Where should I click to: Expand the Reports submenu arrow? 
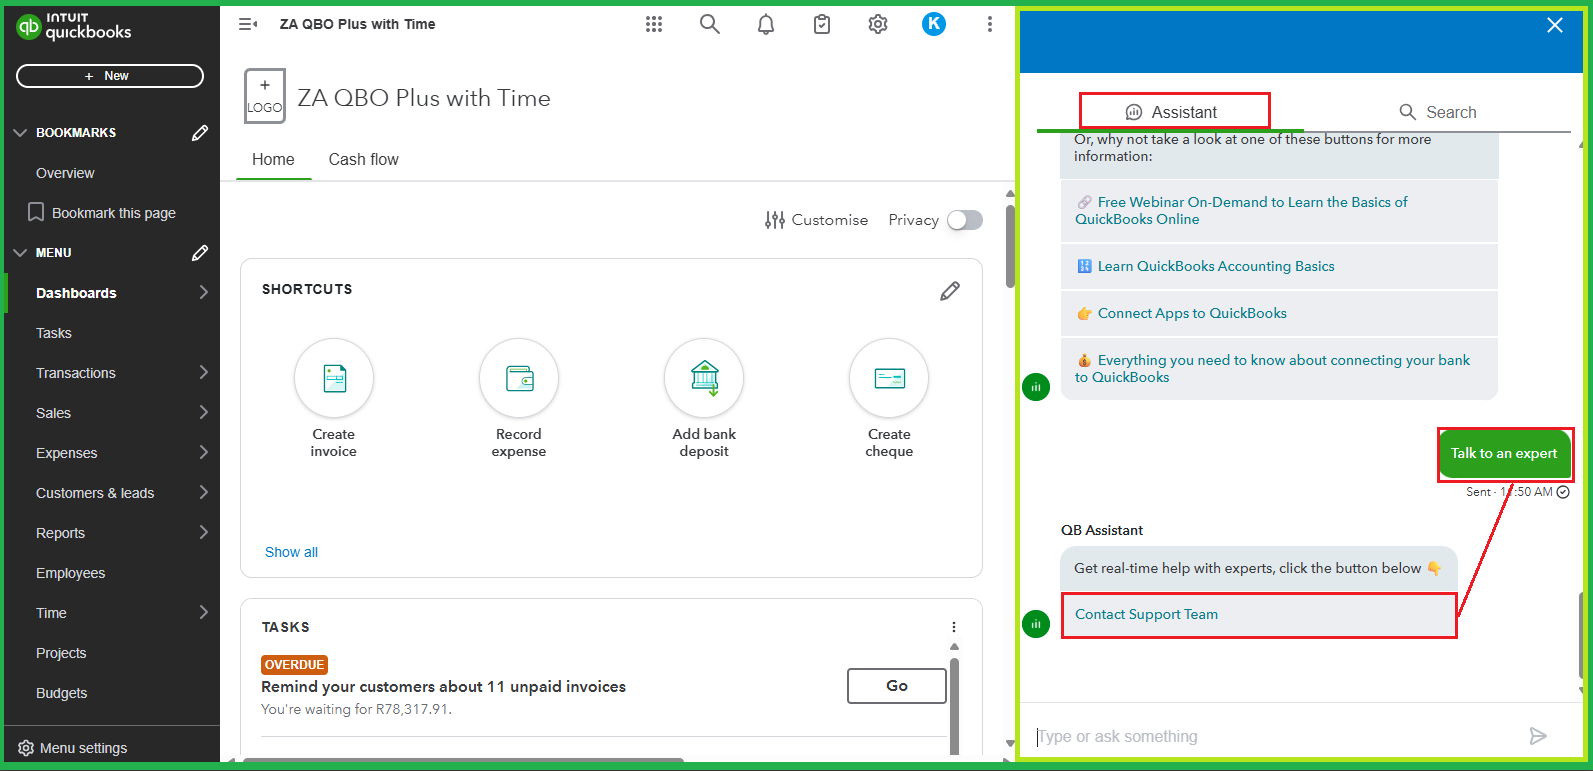204,532
